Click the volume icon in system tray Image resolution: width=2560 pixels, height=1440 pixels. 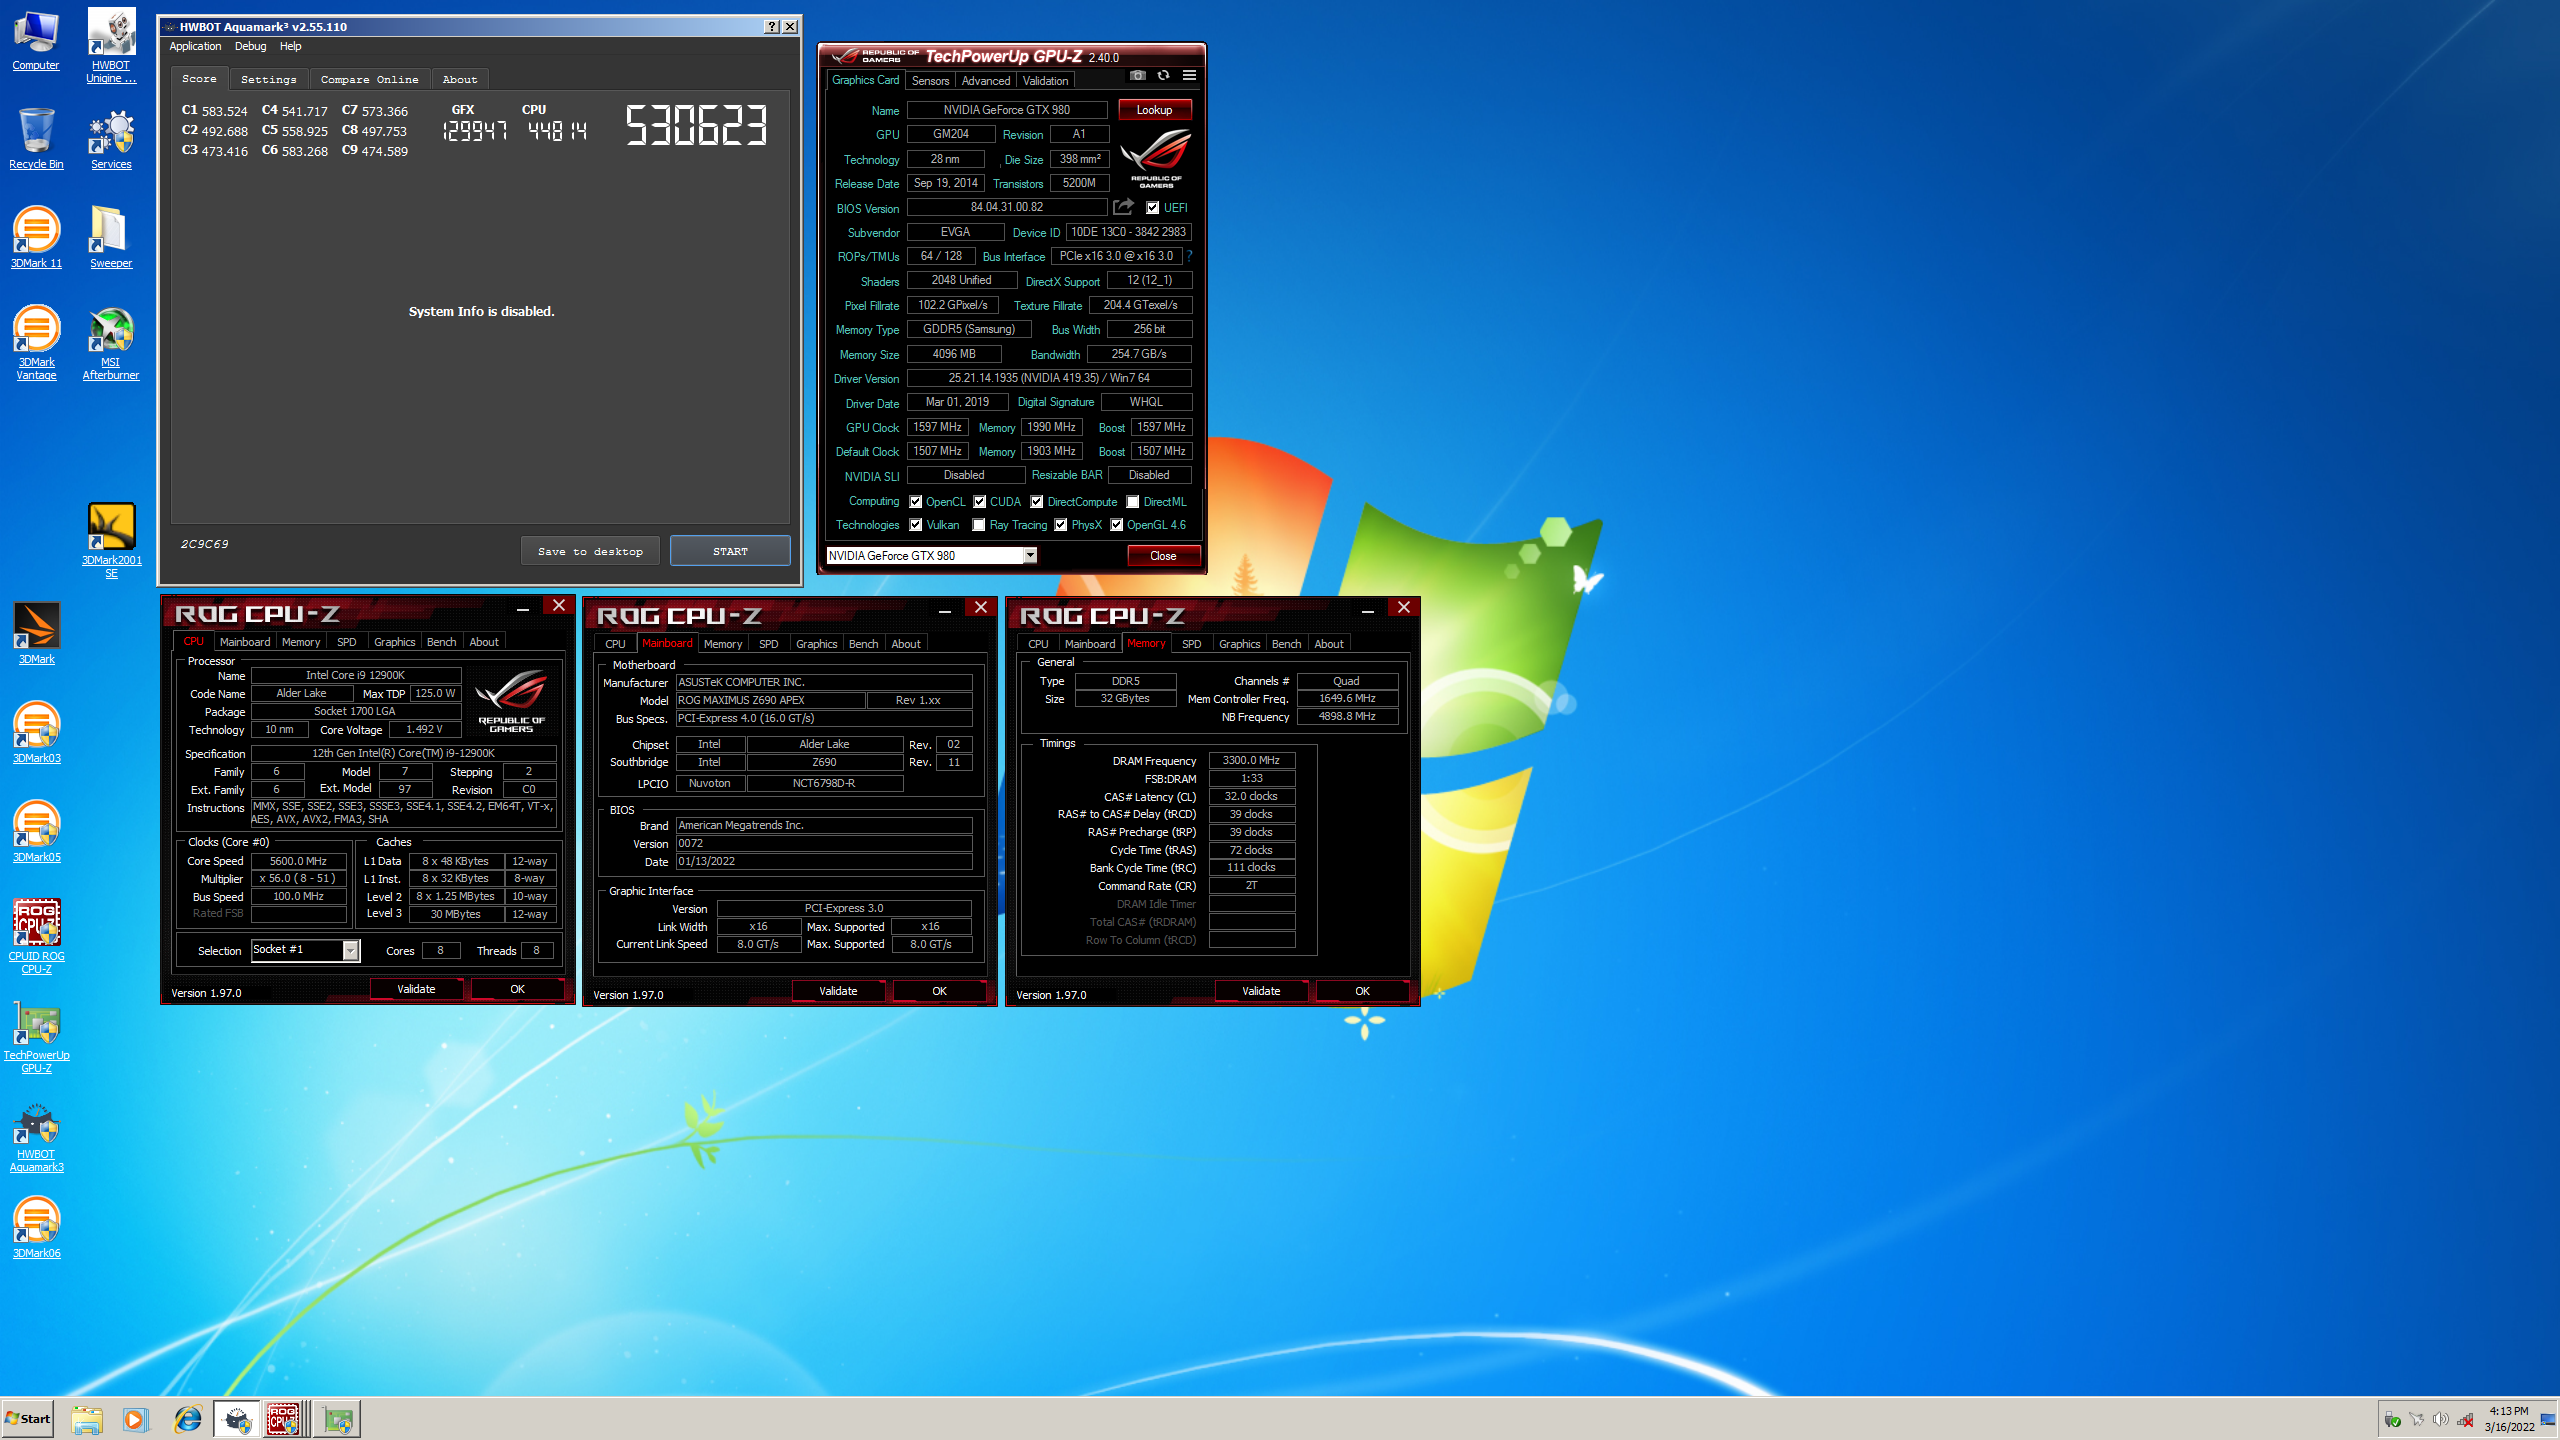coord(2441,1419)
